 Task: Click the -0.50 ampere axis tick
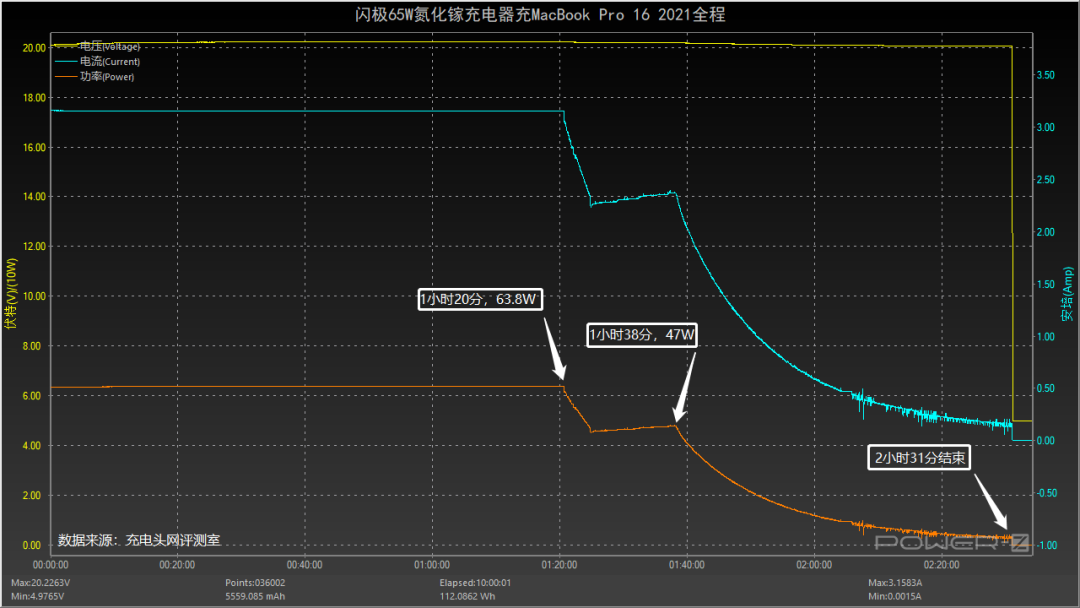pos(1047,493)
